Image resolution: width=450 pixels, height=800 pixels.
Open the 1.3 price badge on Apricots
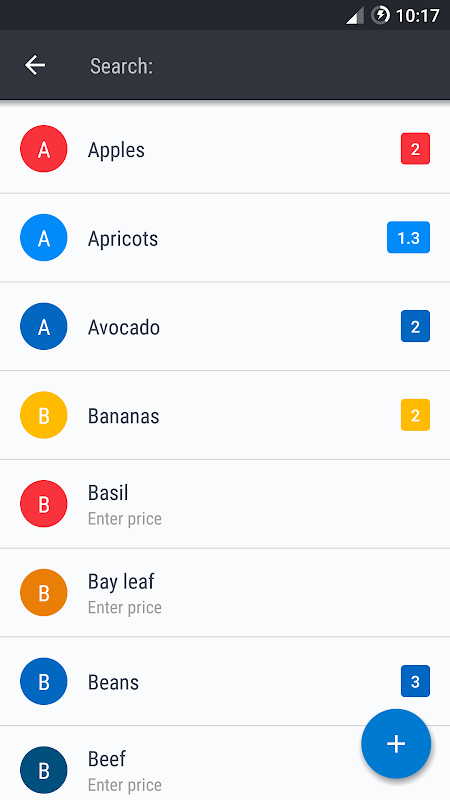(x=408, y=238)
